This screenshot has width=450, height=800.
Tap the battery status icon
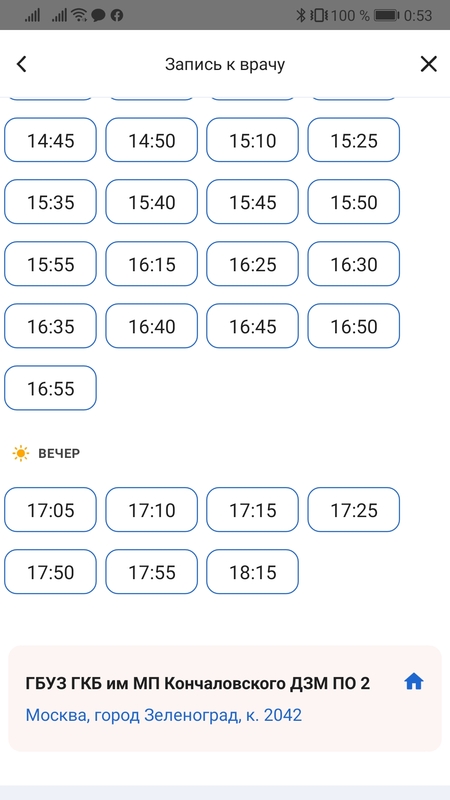(386, 15)
